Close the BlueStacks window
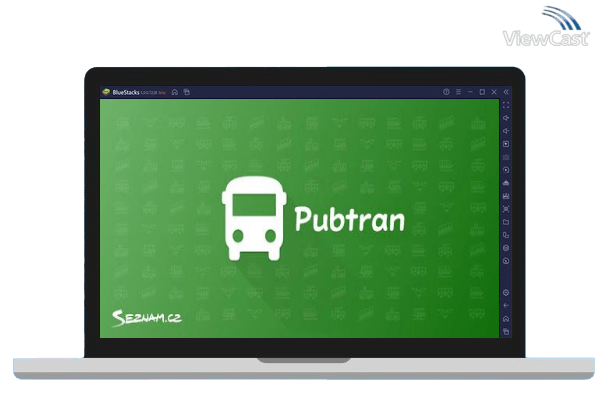602x414 pixels. pos(494,92)
